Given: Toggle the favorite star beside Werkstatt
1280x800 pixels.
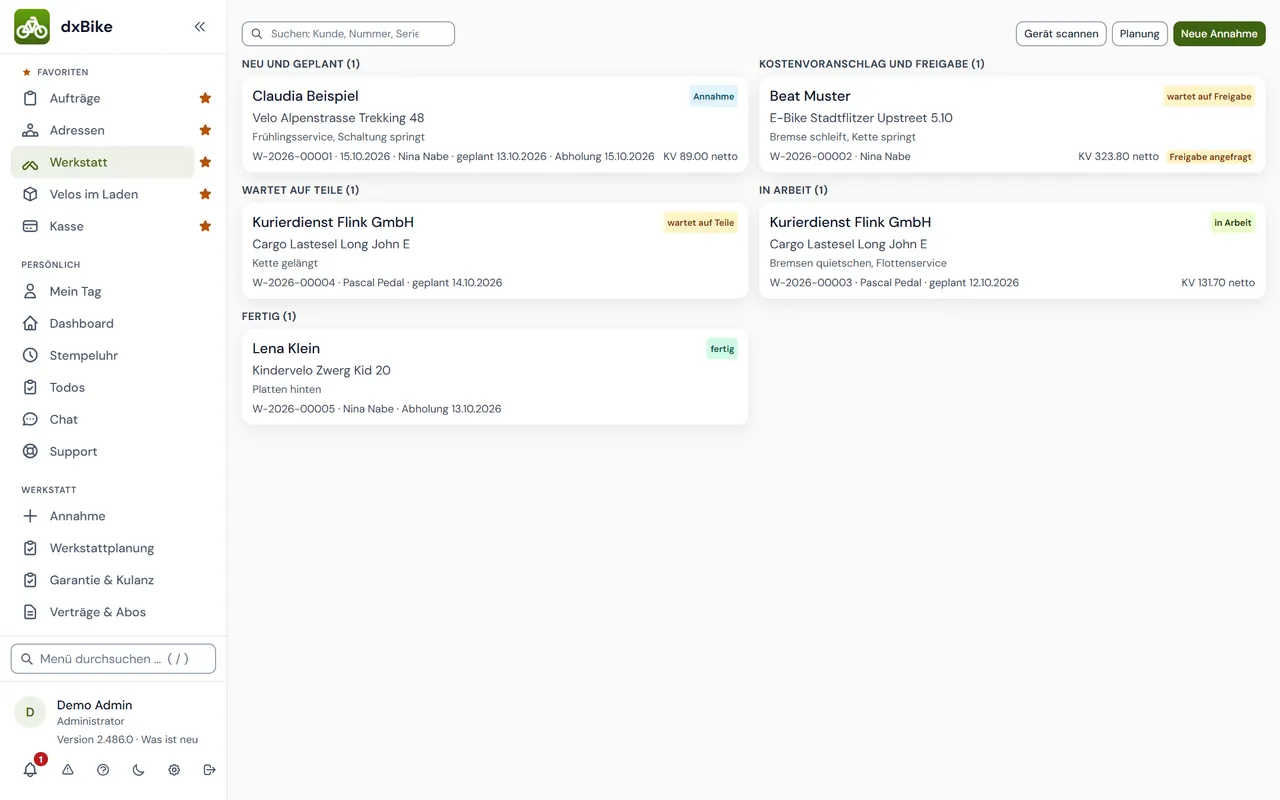Looking at the screenshot, I should [205, 162].
